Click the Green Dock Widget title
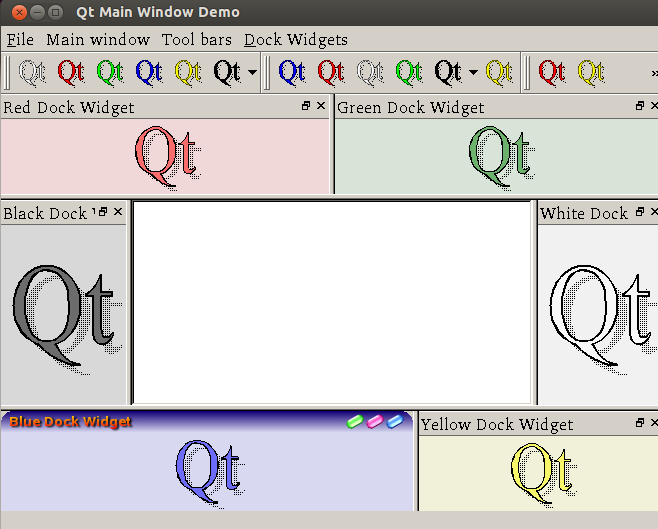Image resolution: width=658 pixels, height=529 pixels. pos(410,108)
